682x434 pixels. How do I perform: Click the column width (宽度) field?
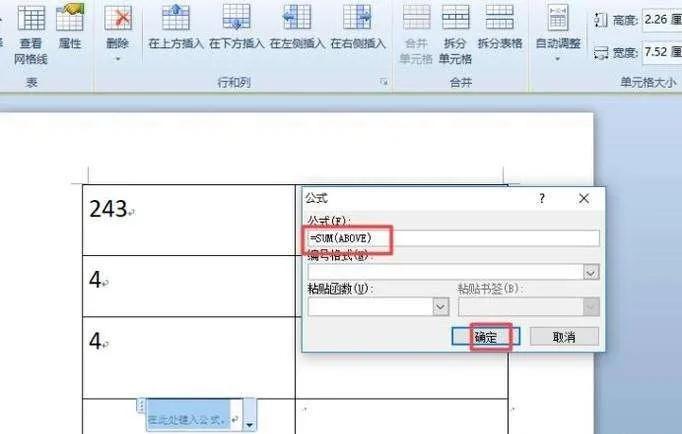(662, 52)
